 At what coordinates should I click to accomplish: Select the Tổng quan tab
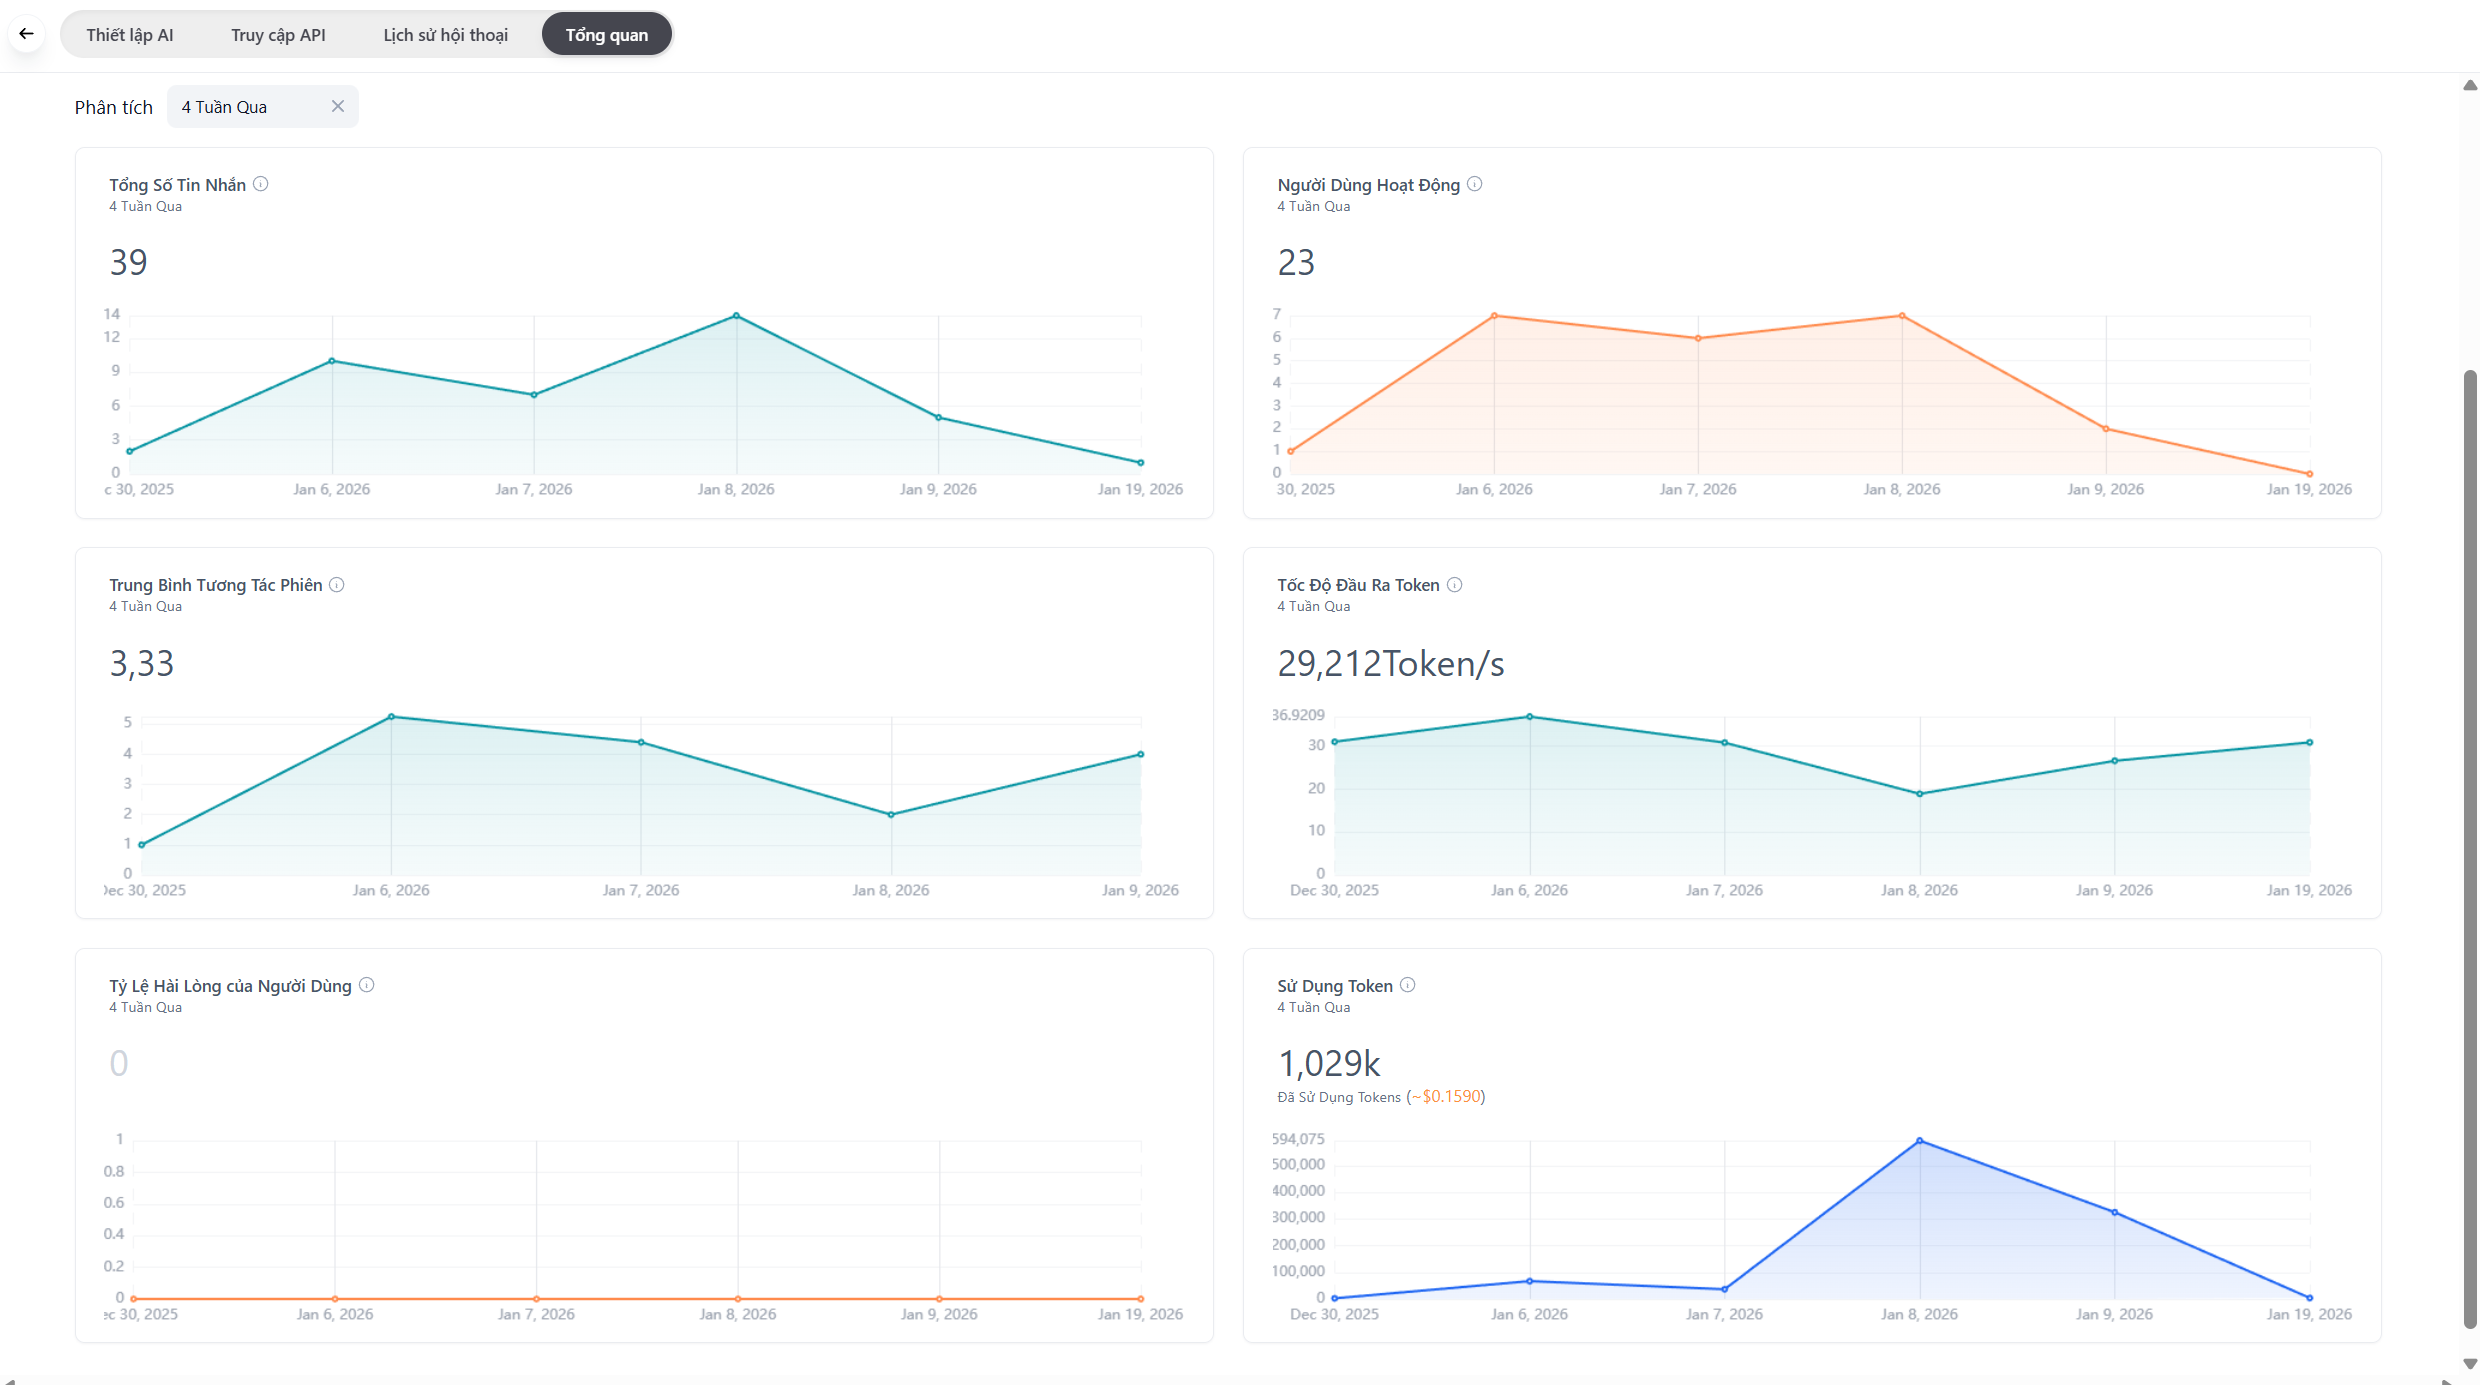pos(606,35)
